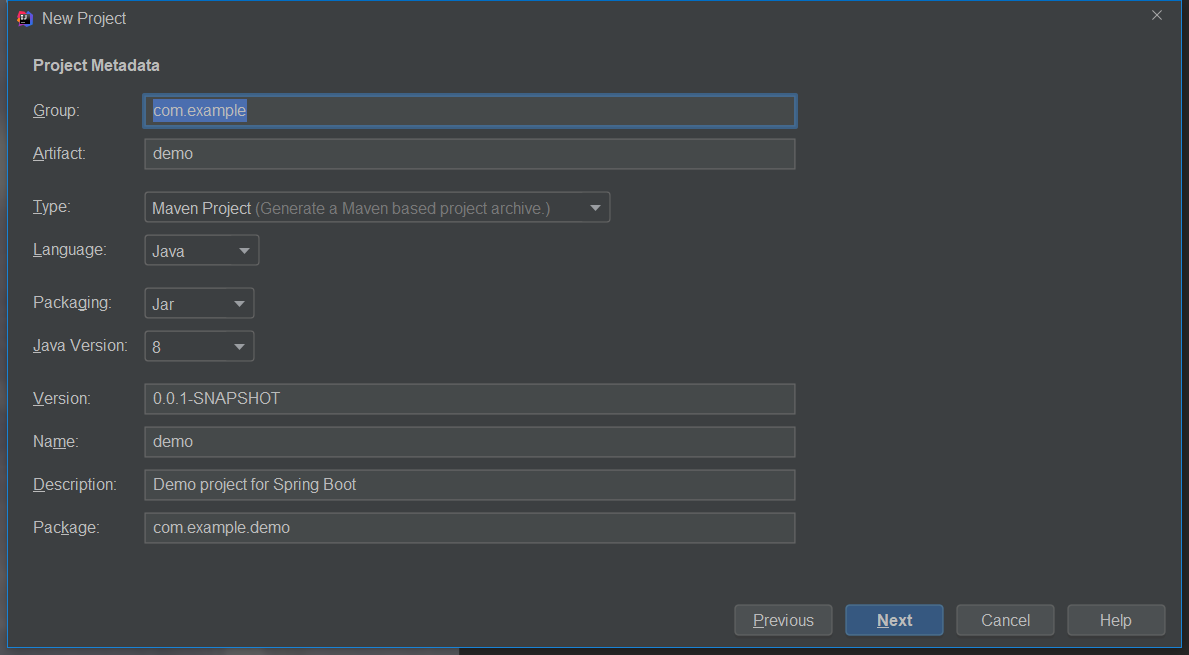Click the Language dropdown arrow
The height and width of the screenshot is (655, 1189).
pyautogui.click(x=244, y=251)
